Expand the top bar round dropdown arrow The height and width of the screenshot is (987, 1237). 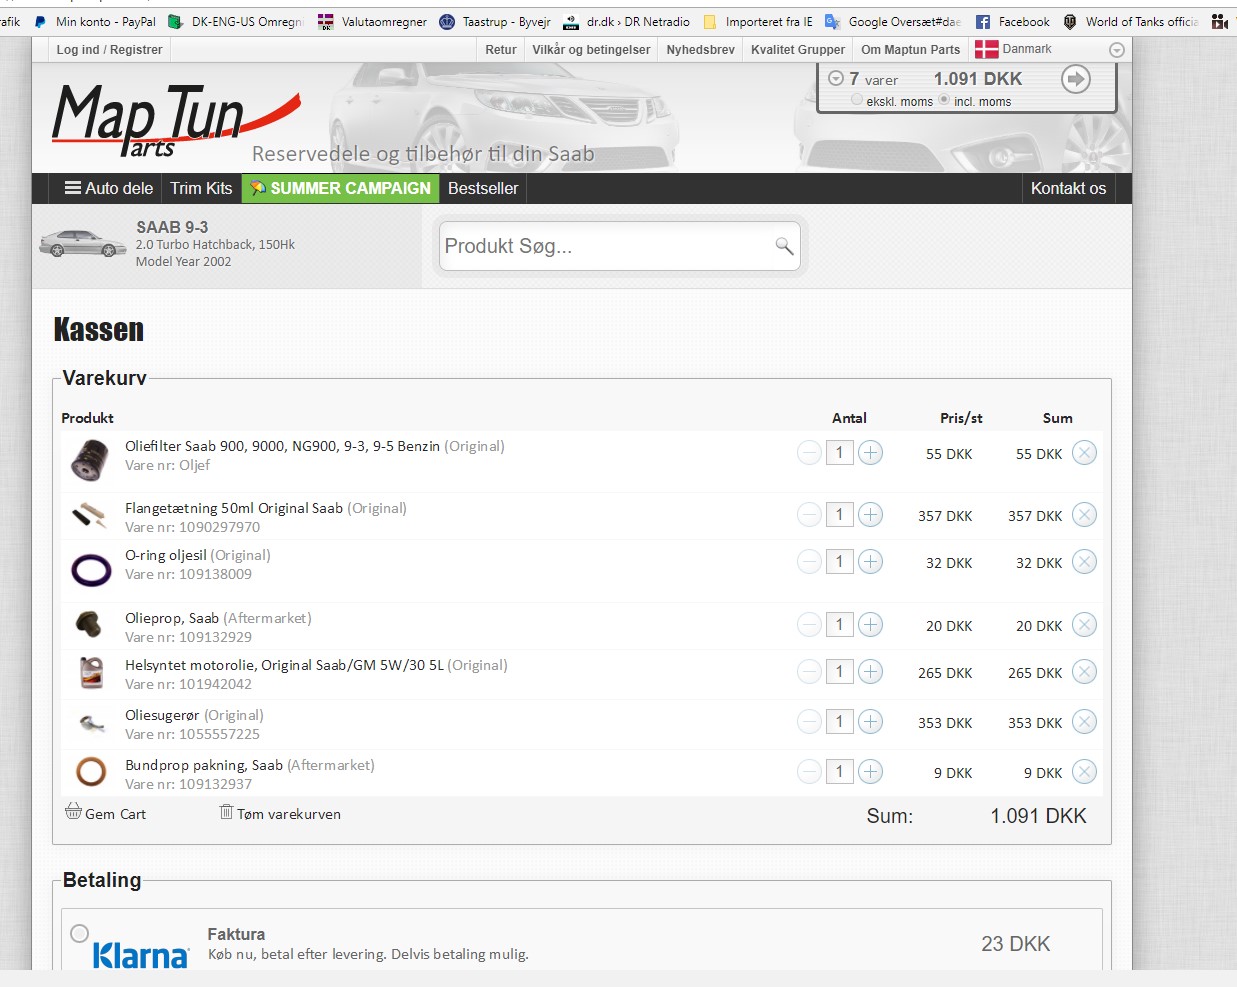coord(1117,50)
